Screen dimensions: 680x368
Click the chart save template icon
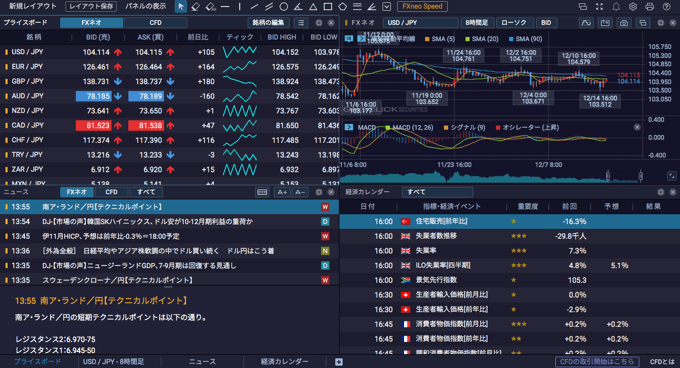(605, 23)
